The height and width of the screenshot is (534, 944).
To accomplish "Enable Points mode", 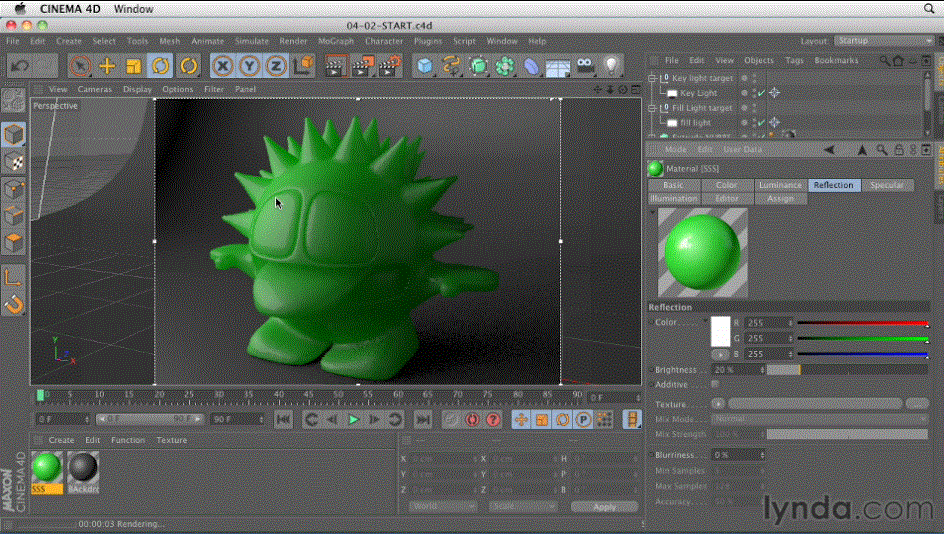I will pos(13,189).
